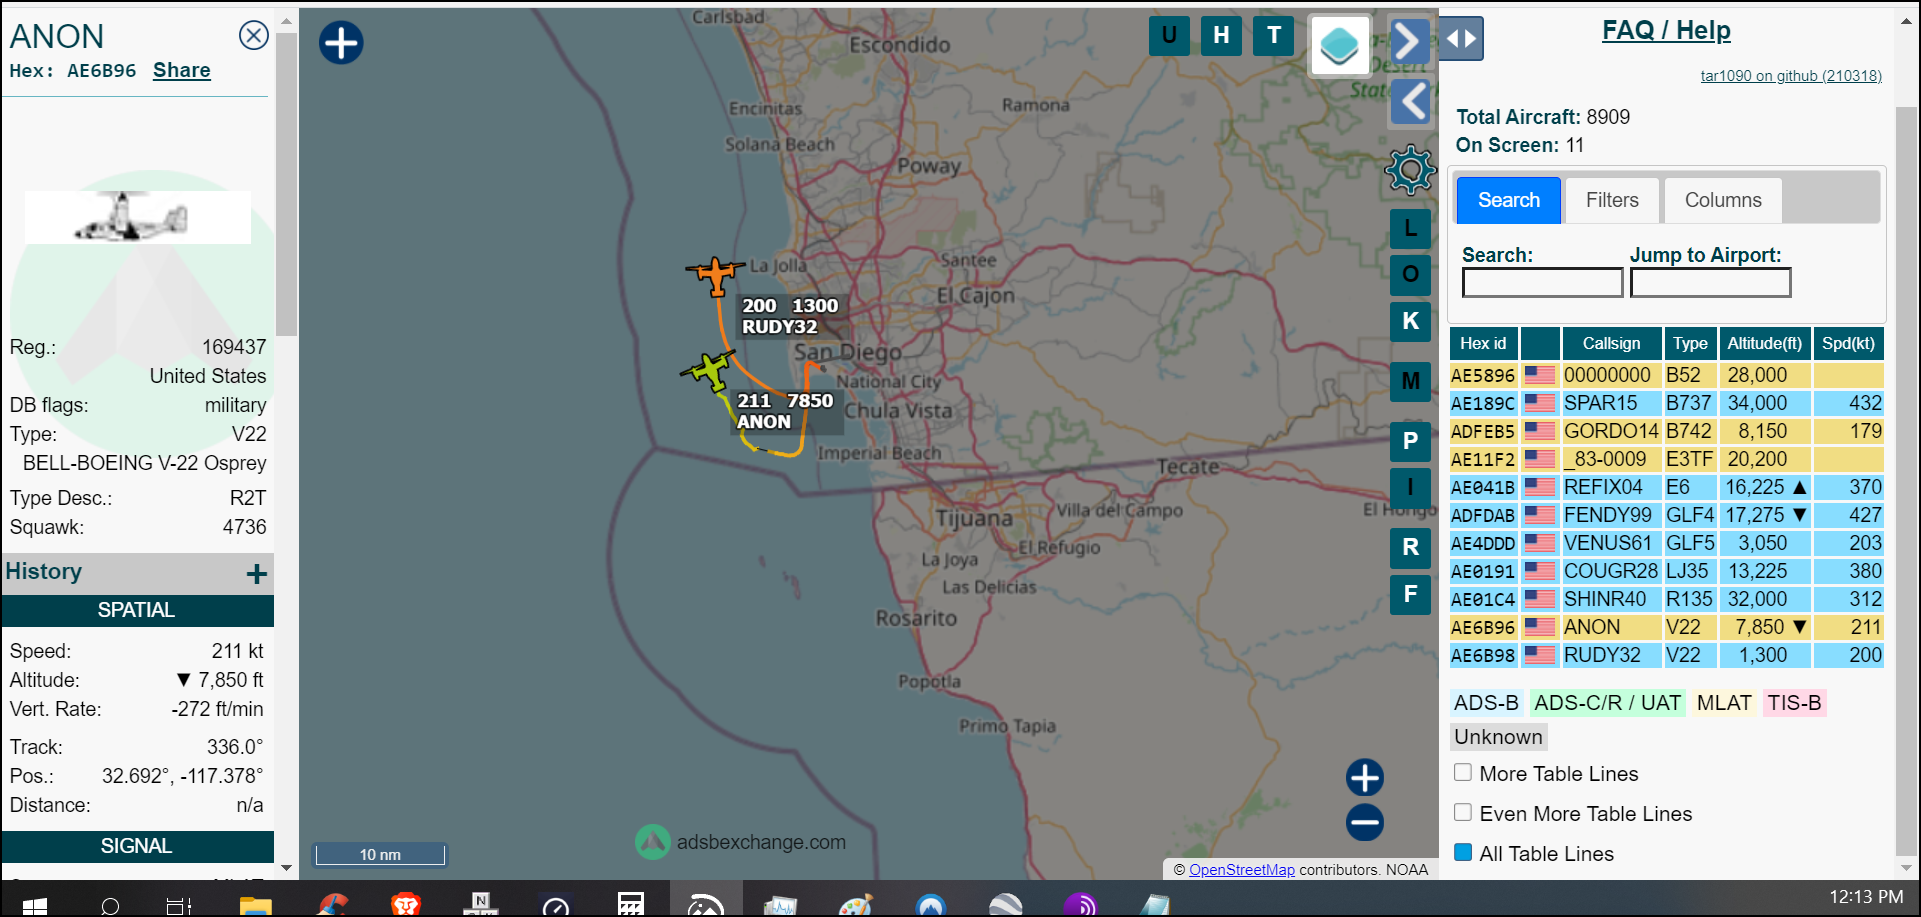Select the SHINR40 aircraft row
This screenshot has height=917, width=1921.
point(1666,599)
